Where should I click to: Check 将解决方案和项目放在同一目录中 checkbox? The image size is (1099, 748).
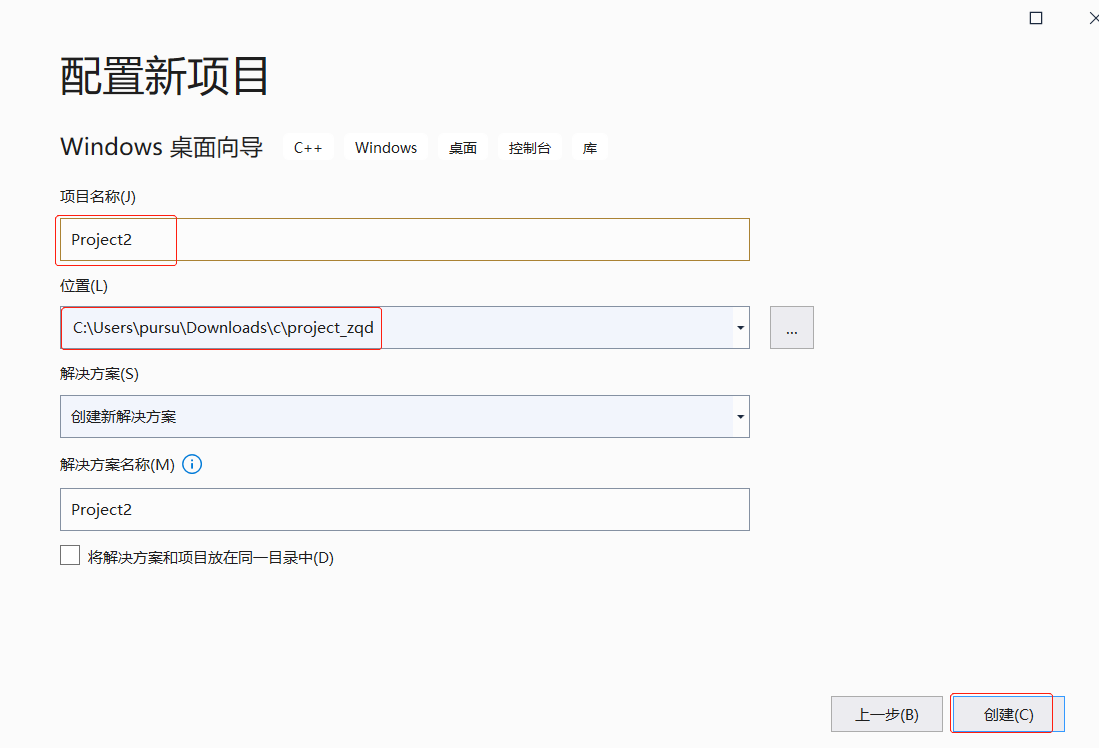(70, 556)
